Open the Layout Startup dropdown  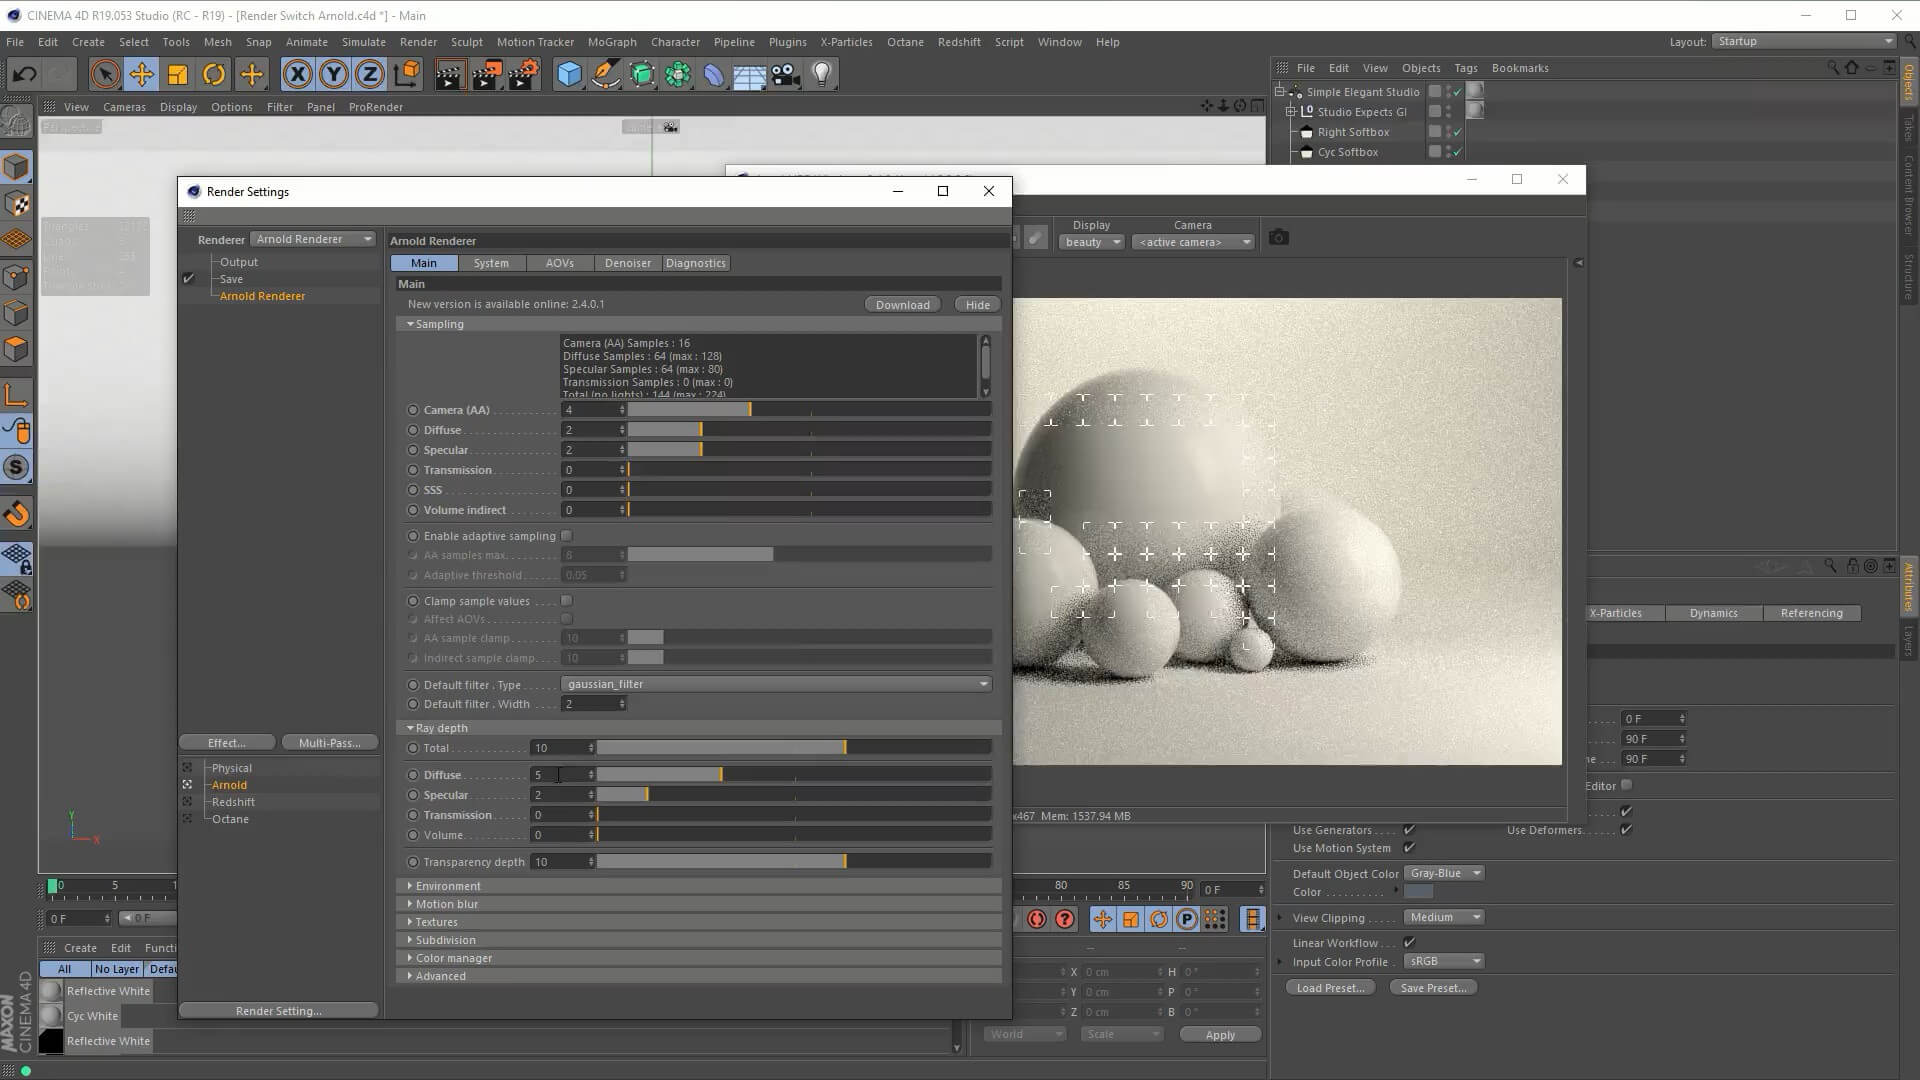(1804, 41)
